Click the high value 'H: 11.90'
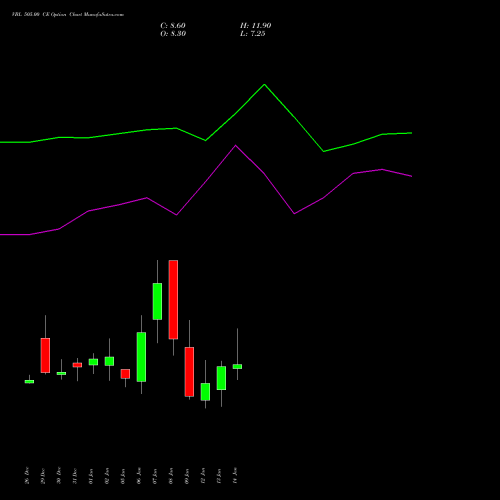 click(x=255, y=26)
